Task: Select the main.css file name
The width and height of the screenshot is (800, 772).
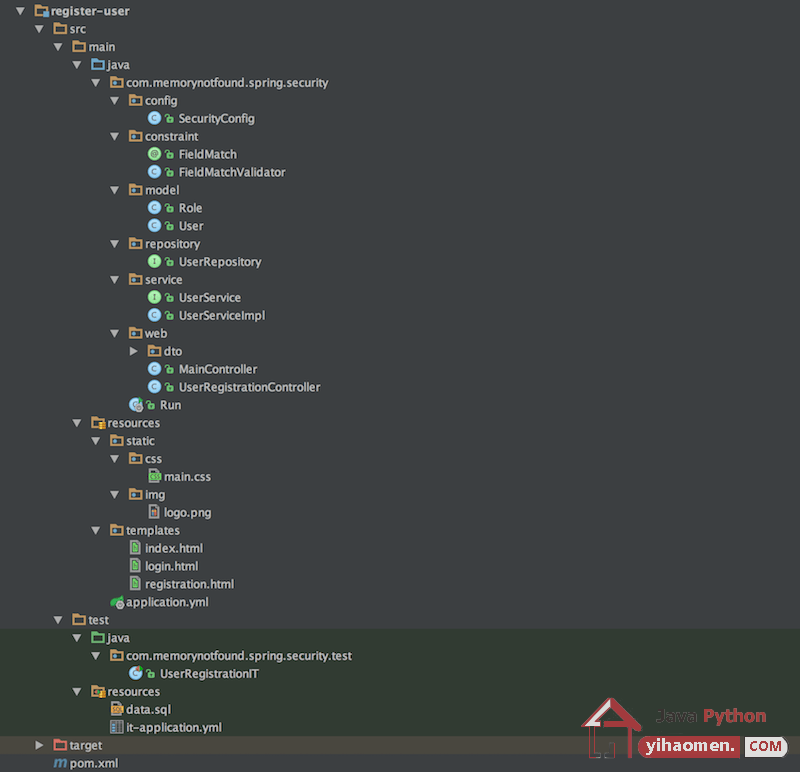Action: [187, 477]
